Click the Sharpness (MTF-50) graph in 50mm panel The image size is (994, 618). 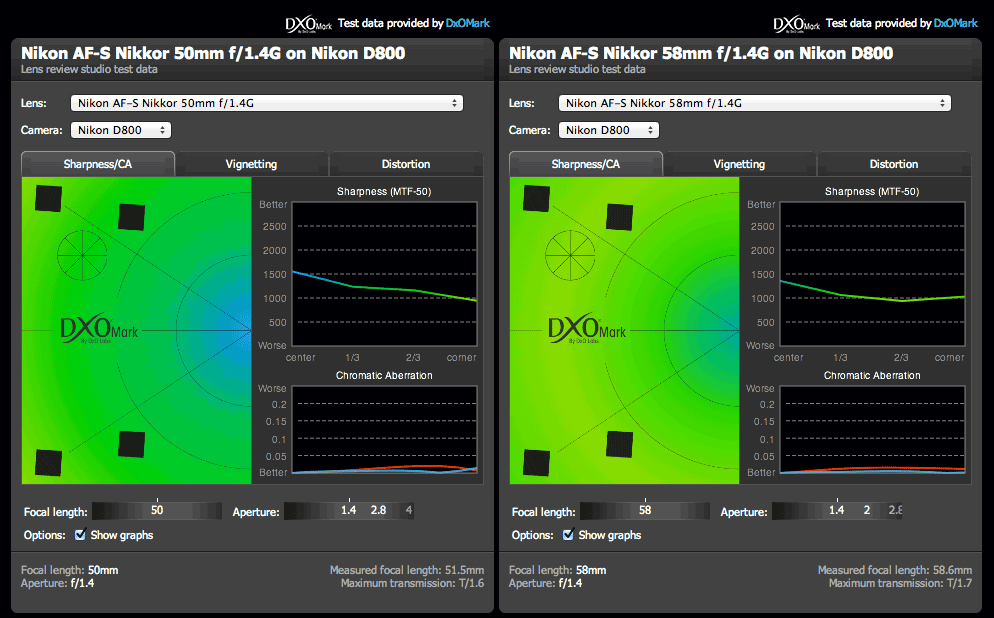[384, 274]
